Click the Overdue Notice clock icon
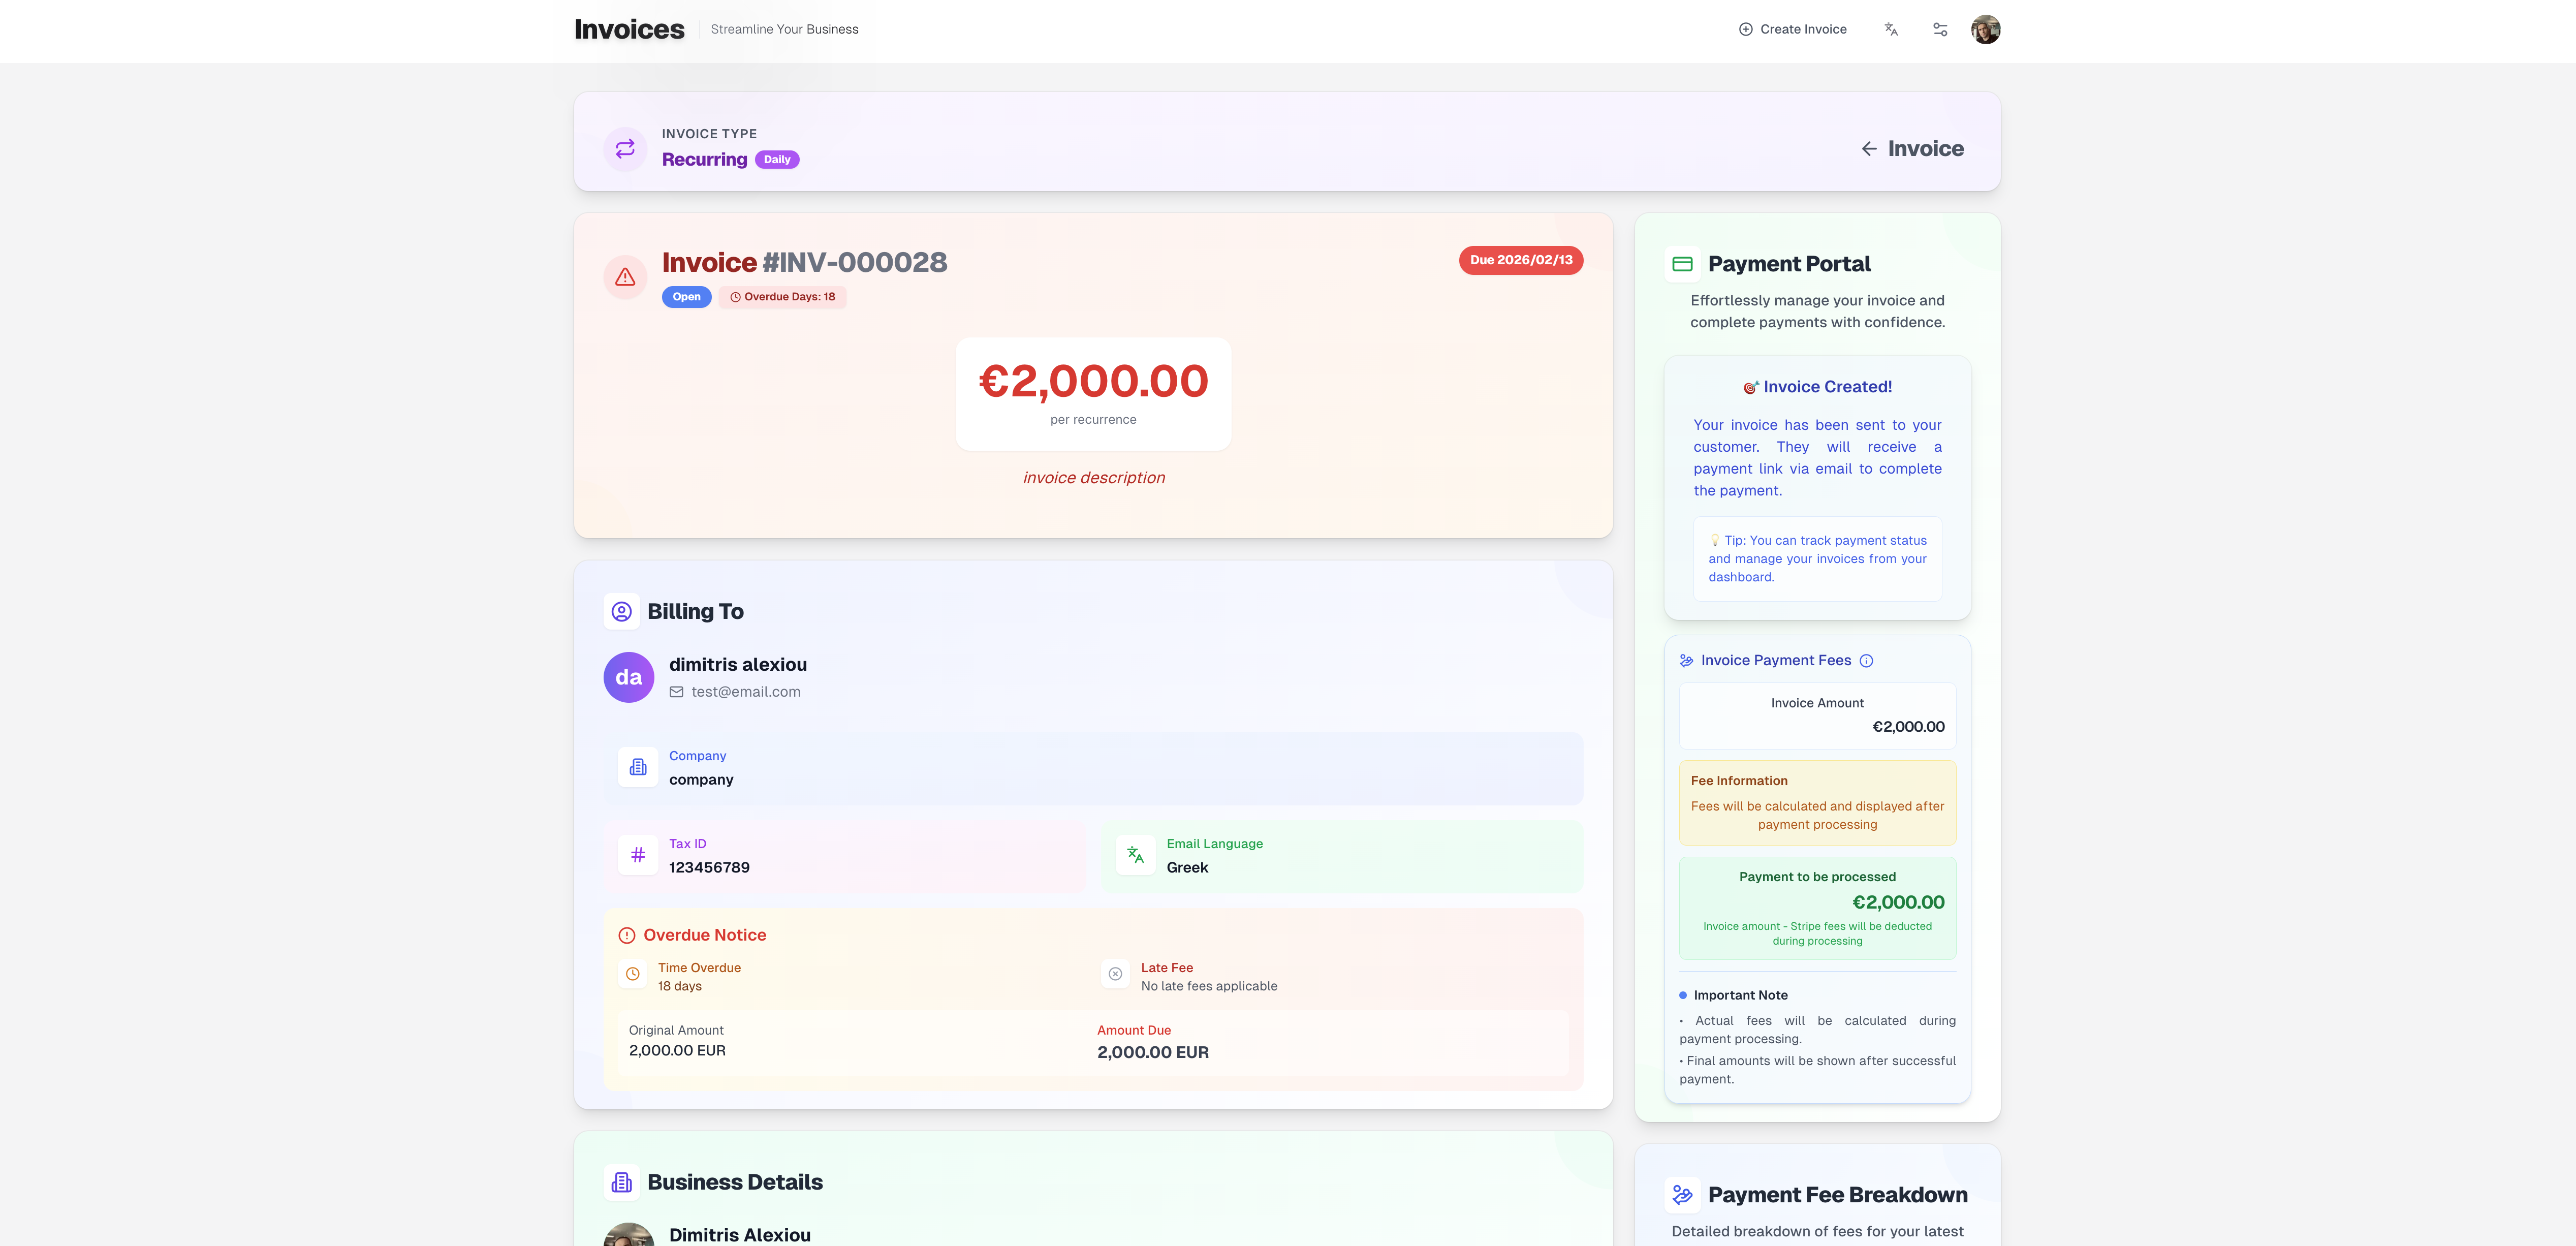 click(633, 973)
